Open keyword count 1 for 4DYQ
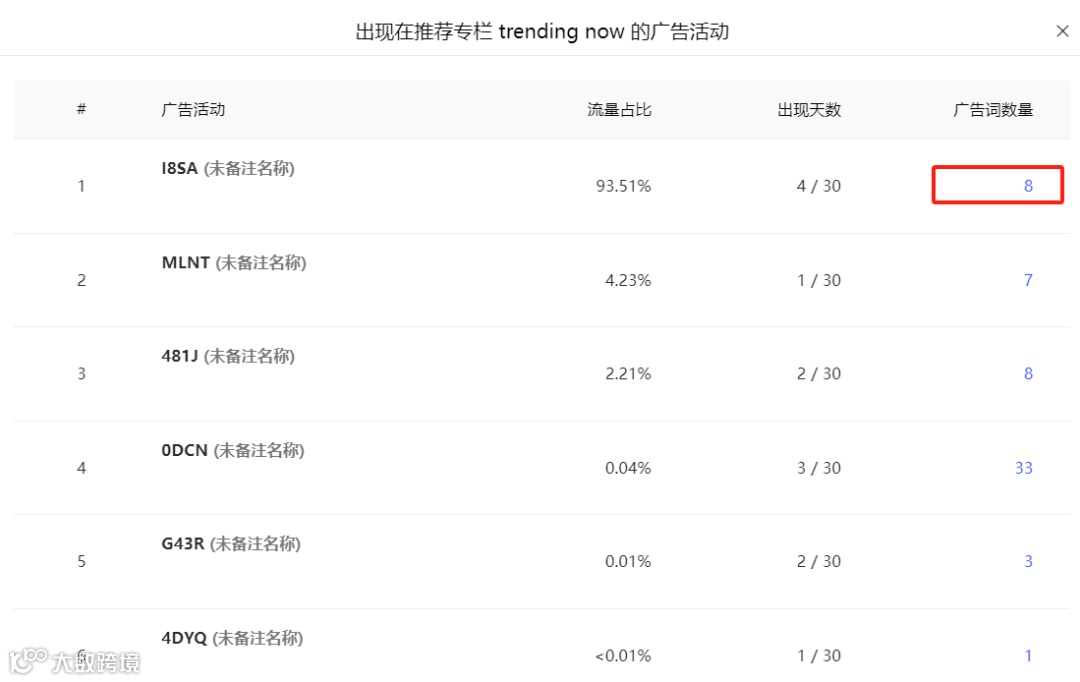 [x=1028, y=656]
